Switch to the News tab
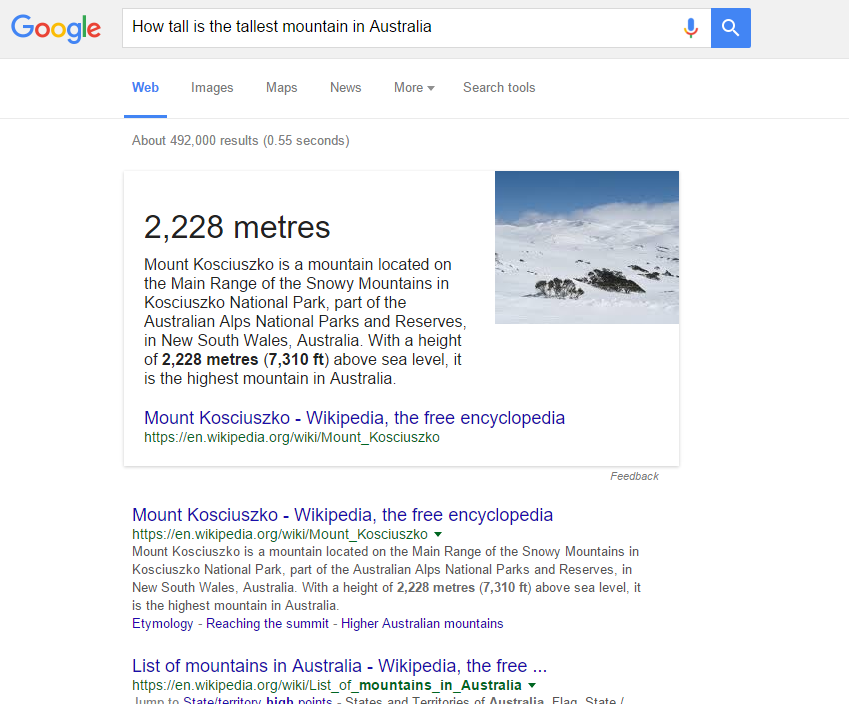Image resolution: width=849 pixels, height=704 pixels. 345,88
